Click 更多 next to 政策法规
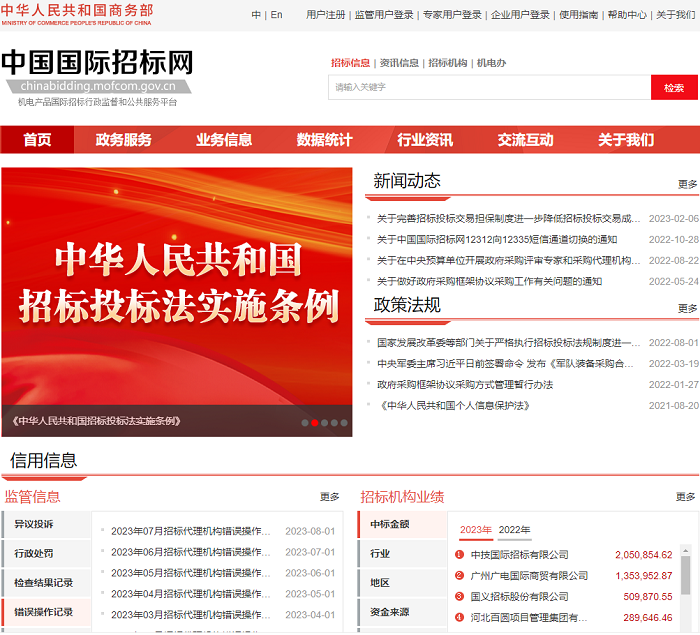The height and width of the screenshot is (635, 700). point(687,309)
